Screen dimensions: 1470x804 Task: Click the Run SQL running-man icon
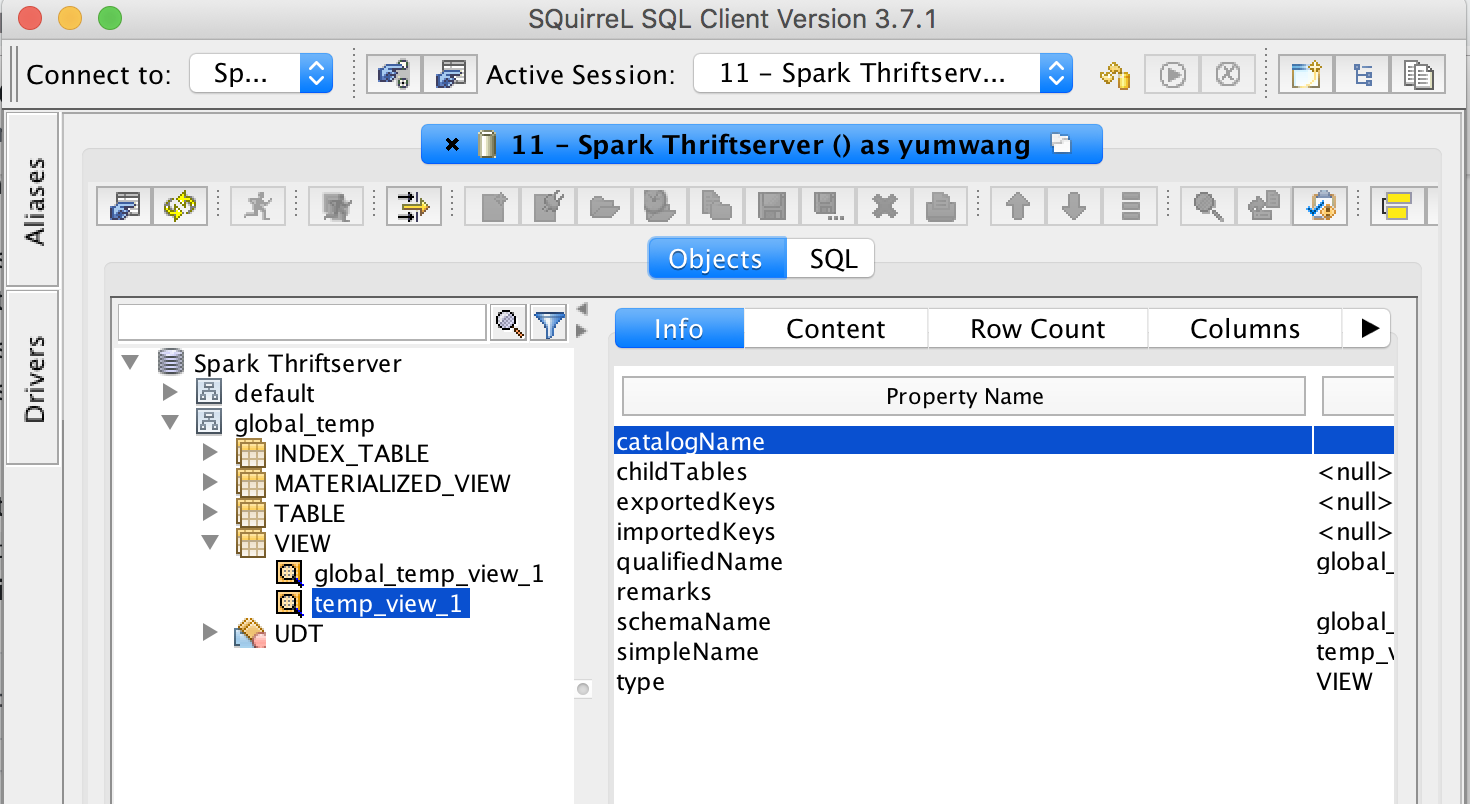(x=258, y=207)
